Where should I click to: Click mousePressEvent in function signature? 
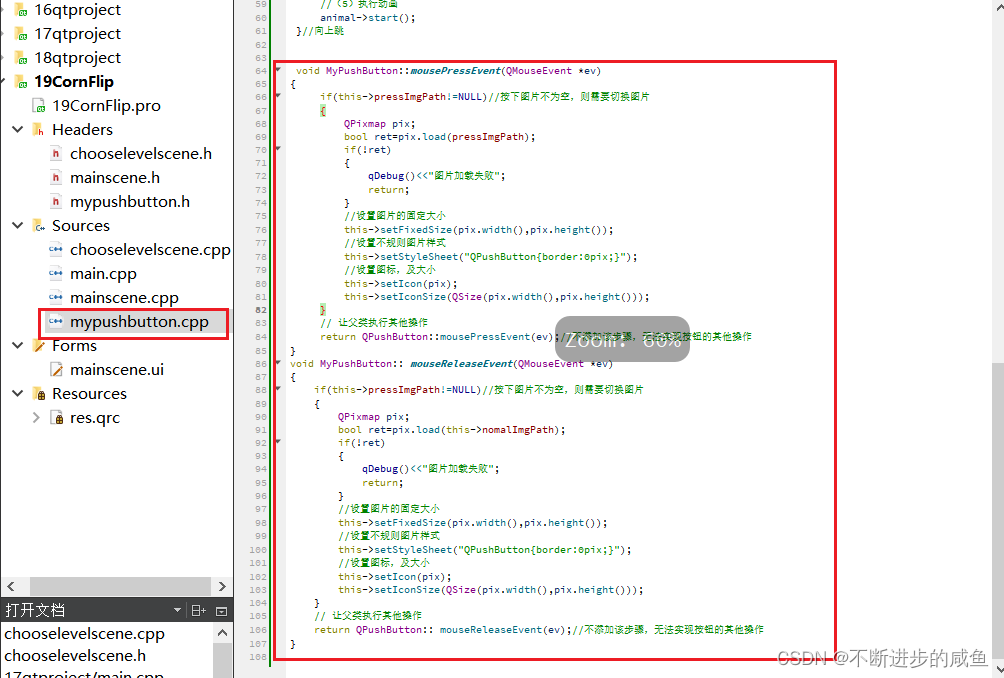point(455,70)
